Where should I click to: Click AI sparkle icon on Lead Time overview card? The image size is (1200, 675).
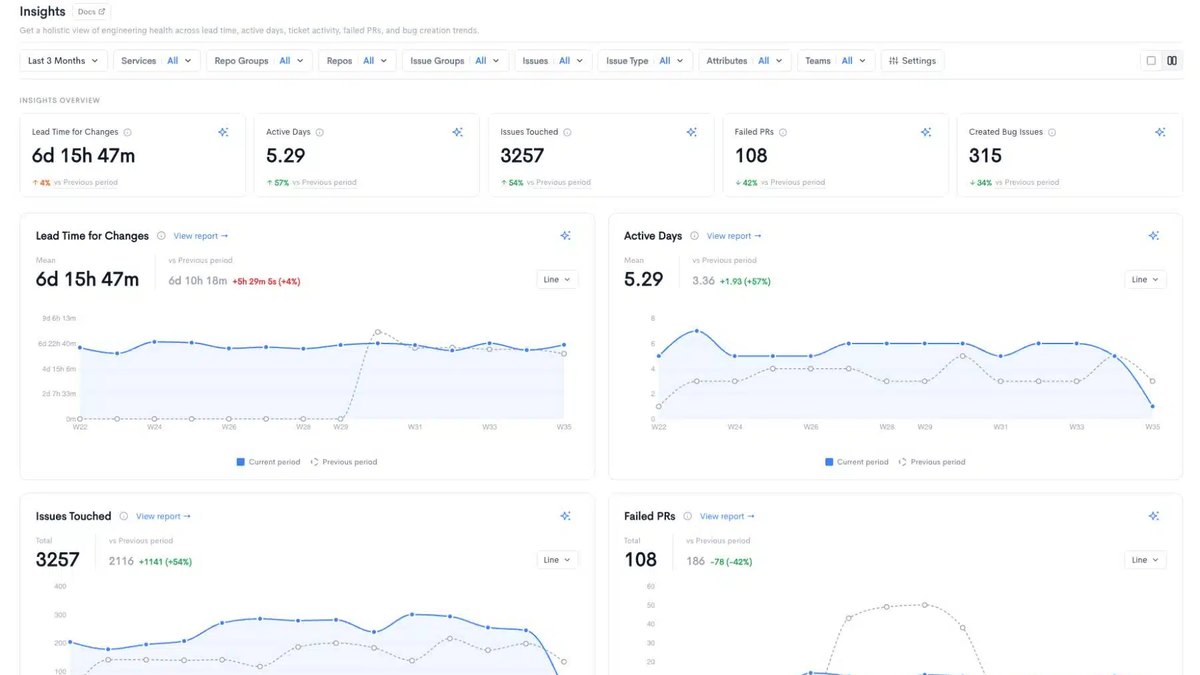point(223,132)
